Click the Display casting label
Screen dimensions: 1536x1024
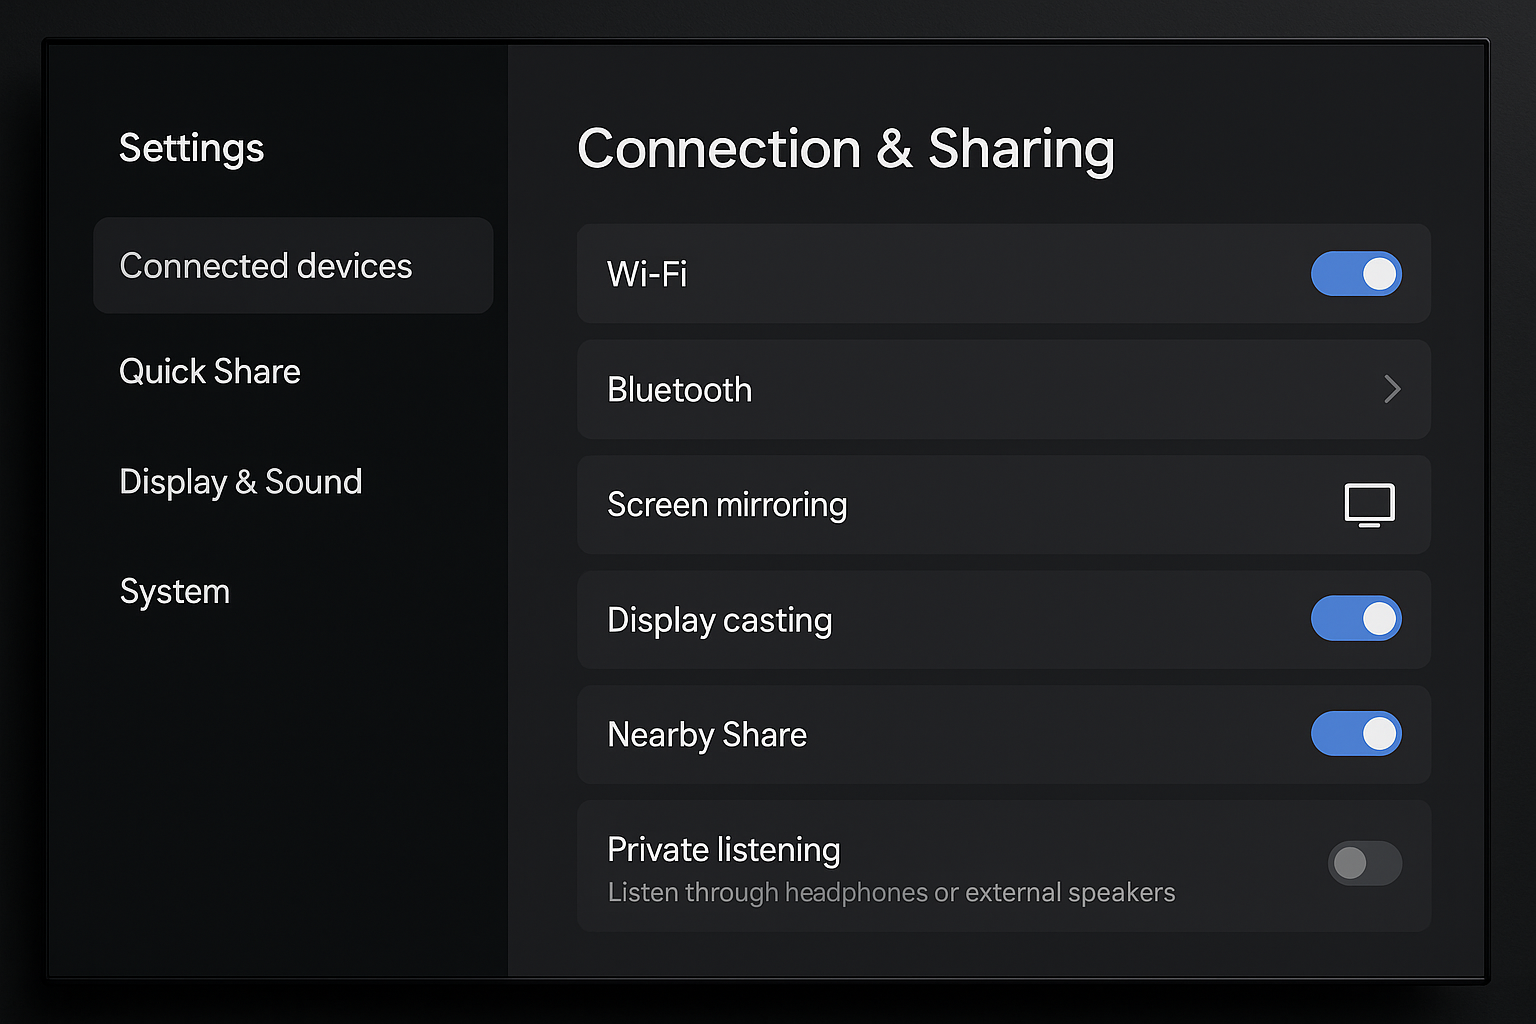(x=719, y=619)
